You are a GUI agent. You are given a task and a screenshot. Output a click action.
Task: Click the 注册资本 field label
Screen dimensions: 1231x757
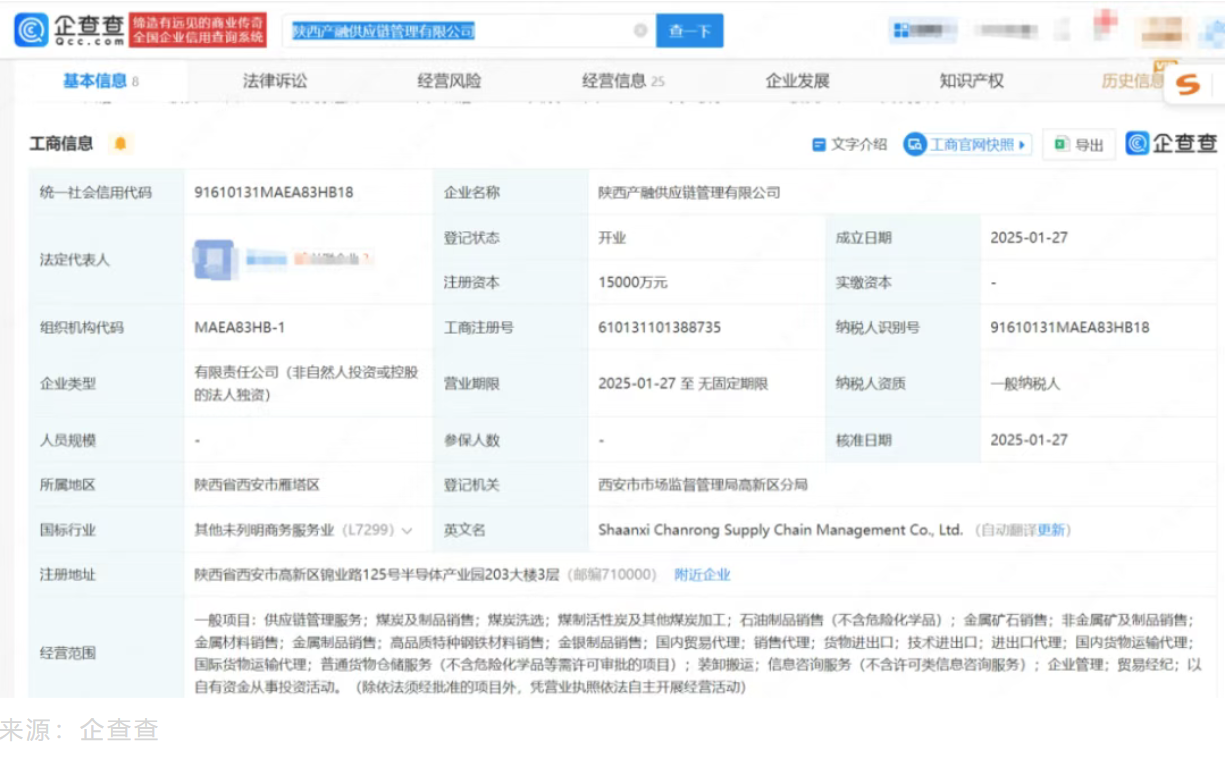[472, 283]
